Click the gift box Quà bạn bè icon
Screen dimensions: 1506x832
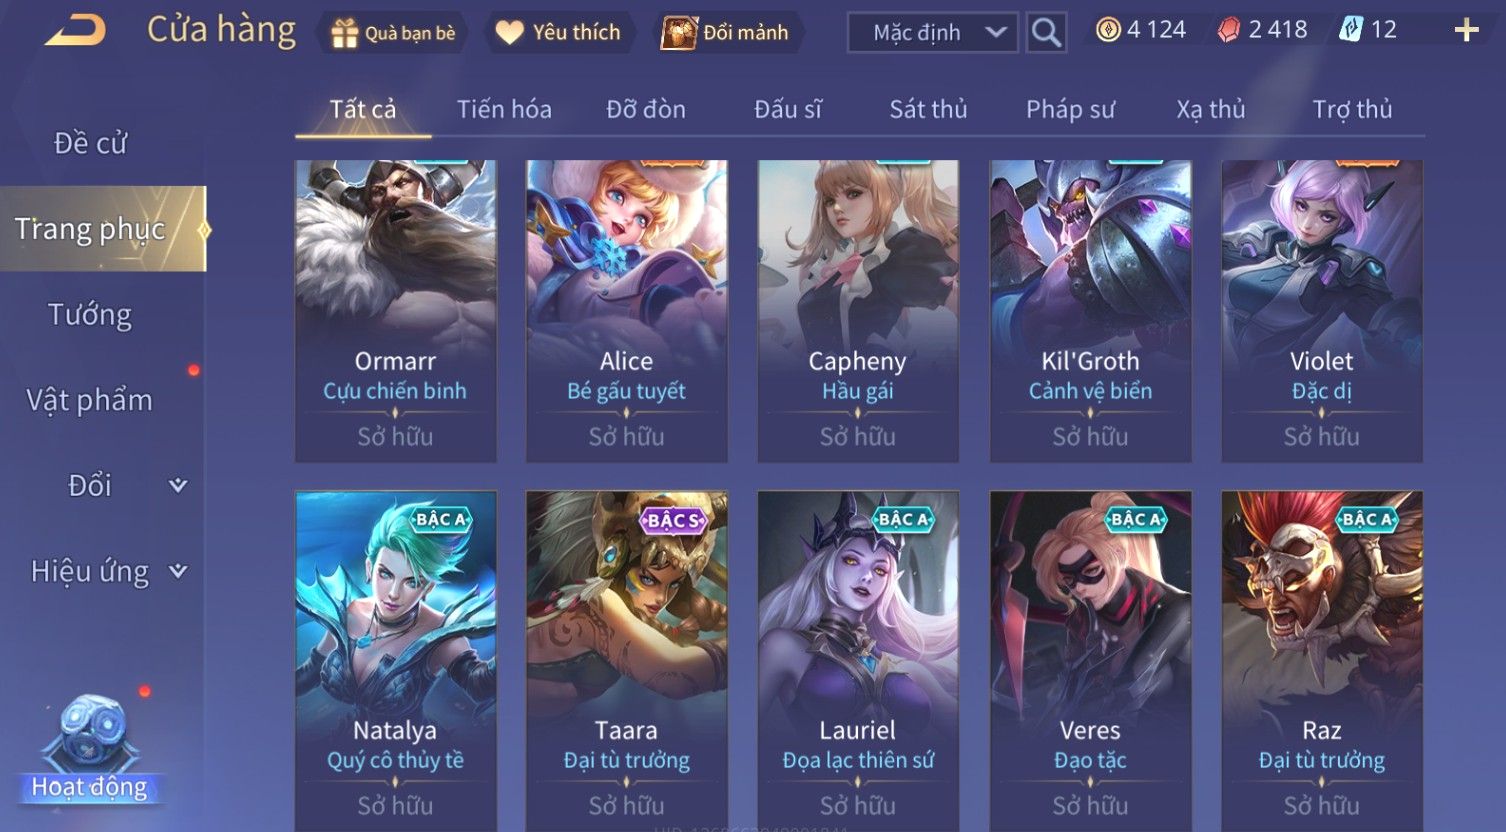click(345, 33)
